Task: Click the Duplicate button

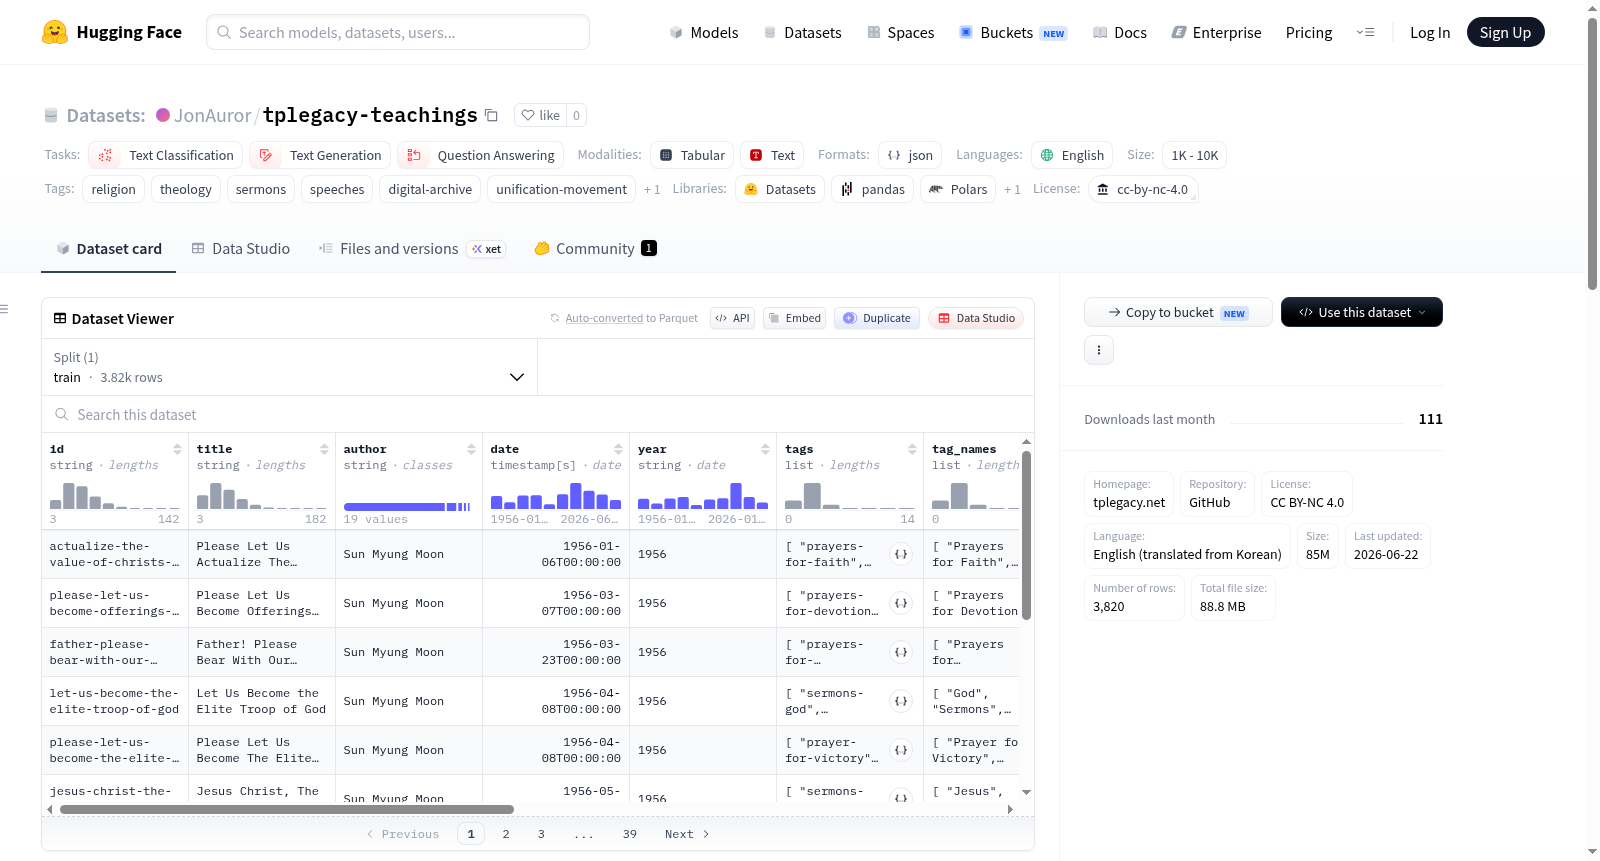Action: [x=877, y=318]
